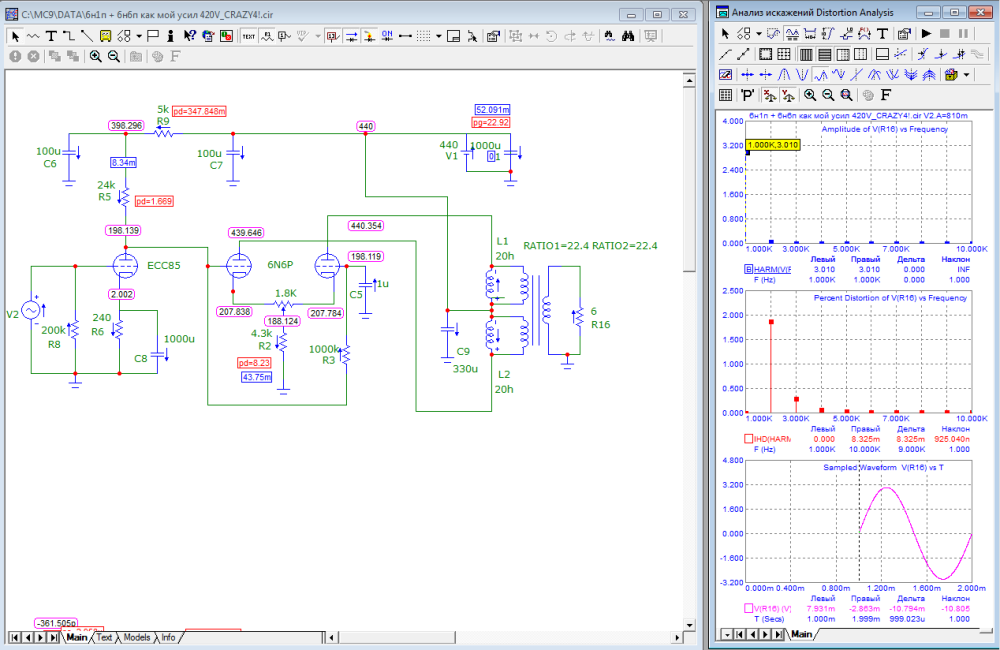Click the Peak cursor icon in analysis toolbar
Screen dimensions: 1000x650
click(x=784, y=75)
